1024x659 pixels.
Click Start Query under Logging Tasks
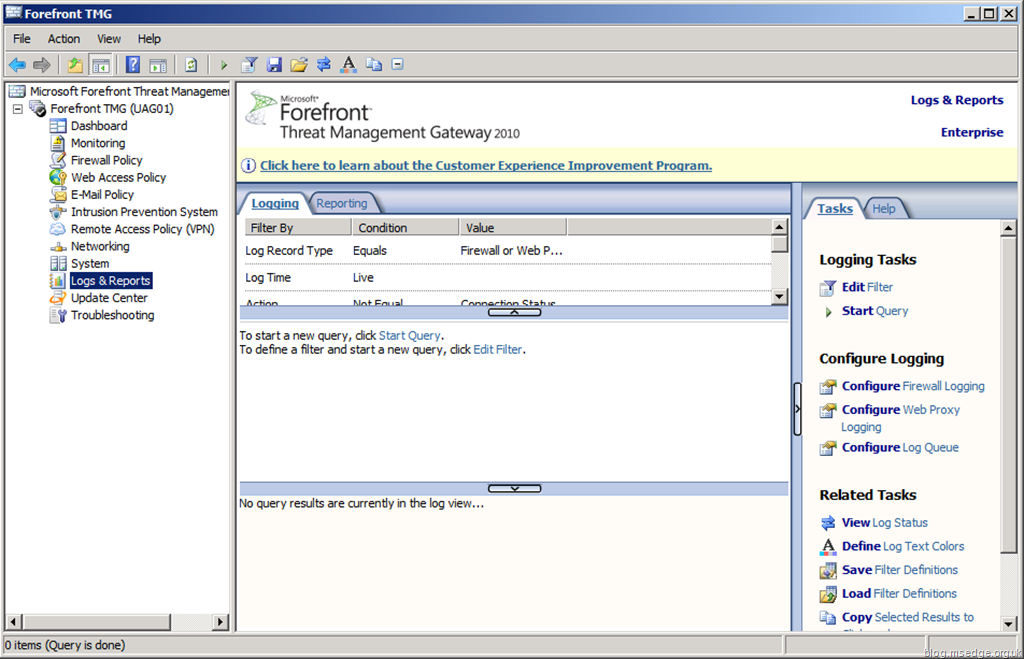(x=874, y=311)
